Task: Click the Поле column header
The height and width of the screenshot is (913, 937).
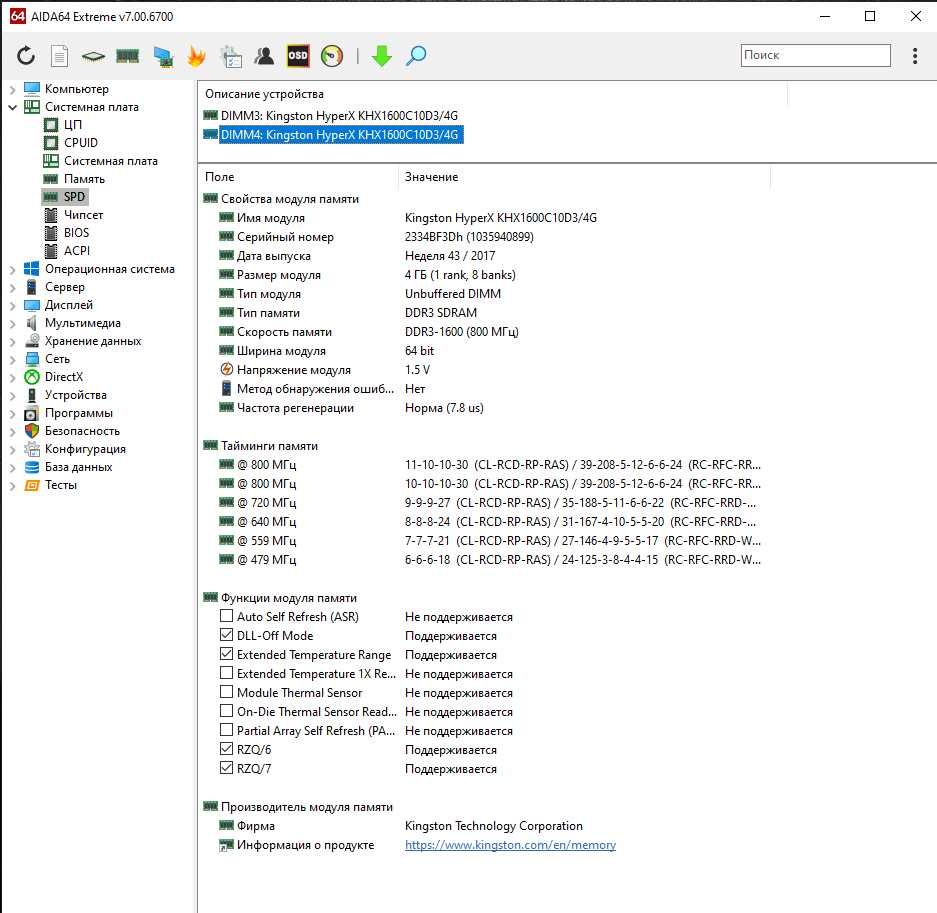Action: click(x=220, y=177)
